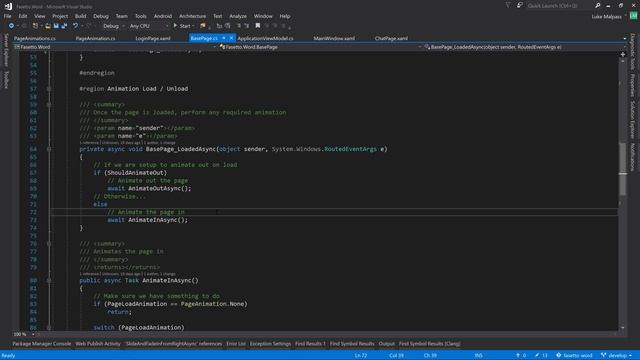Open the Output panel tab
Screen dimensions: 640x360
(387, 344)
